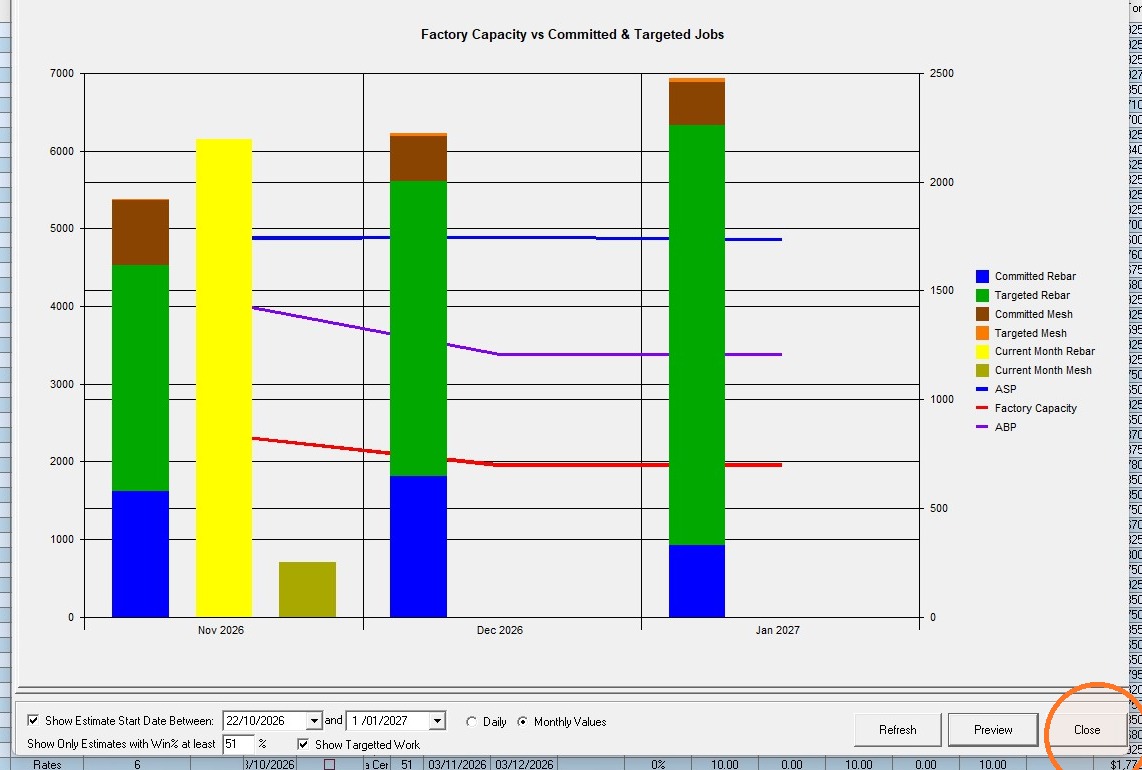This screenshot has width=1142, height=770.
Task: Click the Committed Rebar blue legend swatch
Action: pyautogui.click(x=982, y=276)
